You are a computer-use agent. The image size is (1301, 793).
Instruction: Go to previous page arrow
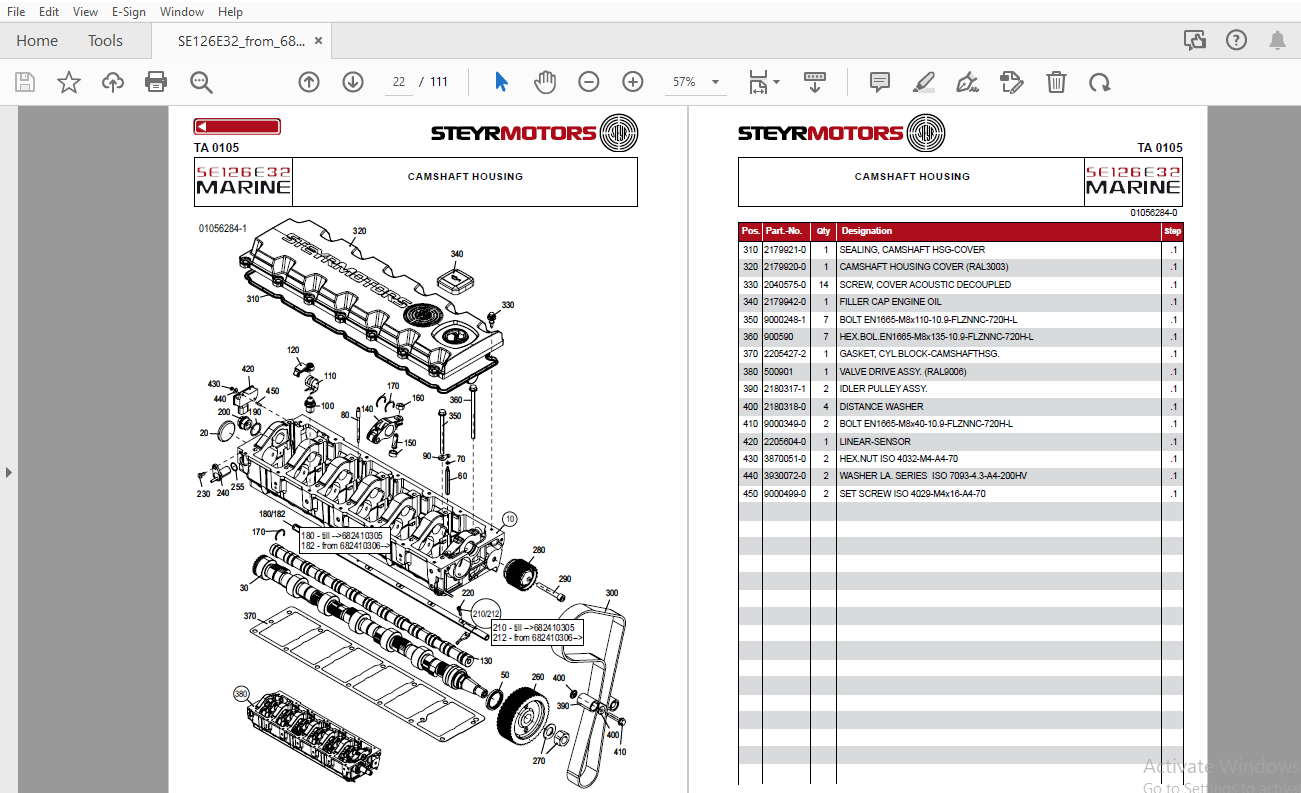point(309,82)
